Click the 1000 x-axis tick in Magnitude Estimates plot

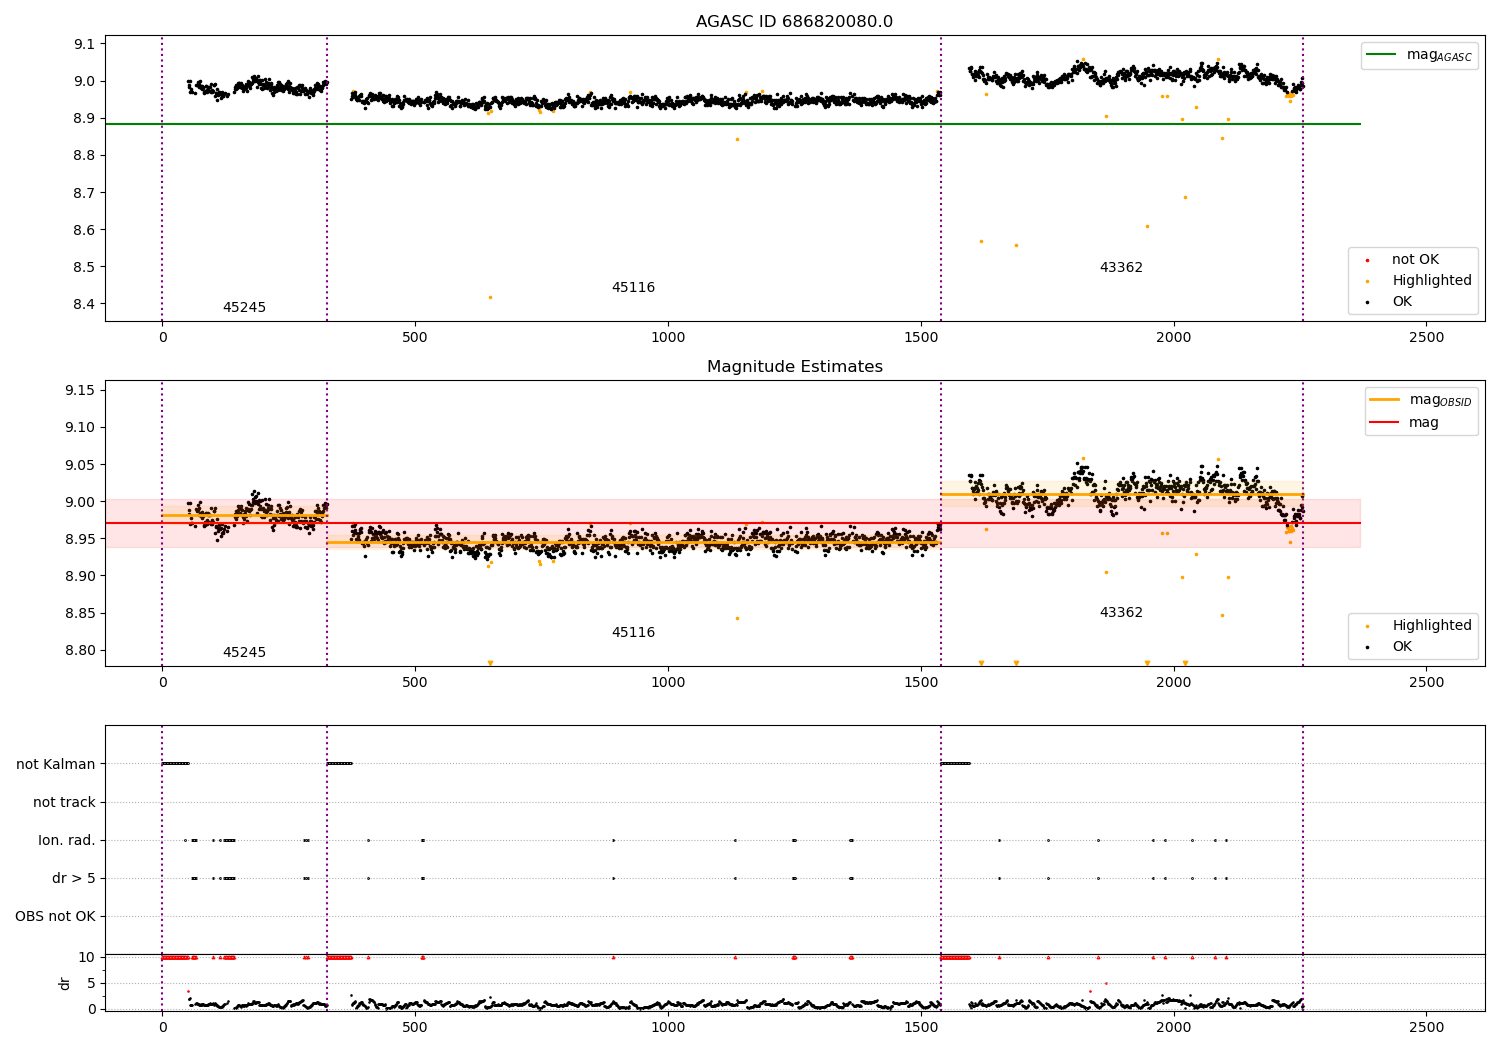(x=668, y=683)
